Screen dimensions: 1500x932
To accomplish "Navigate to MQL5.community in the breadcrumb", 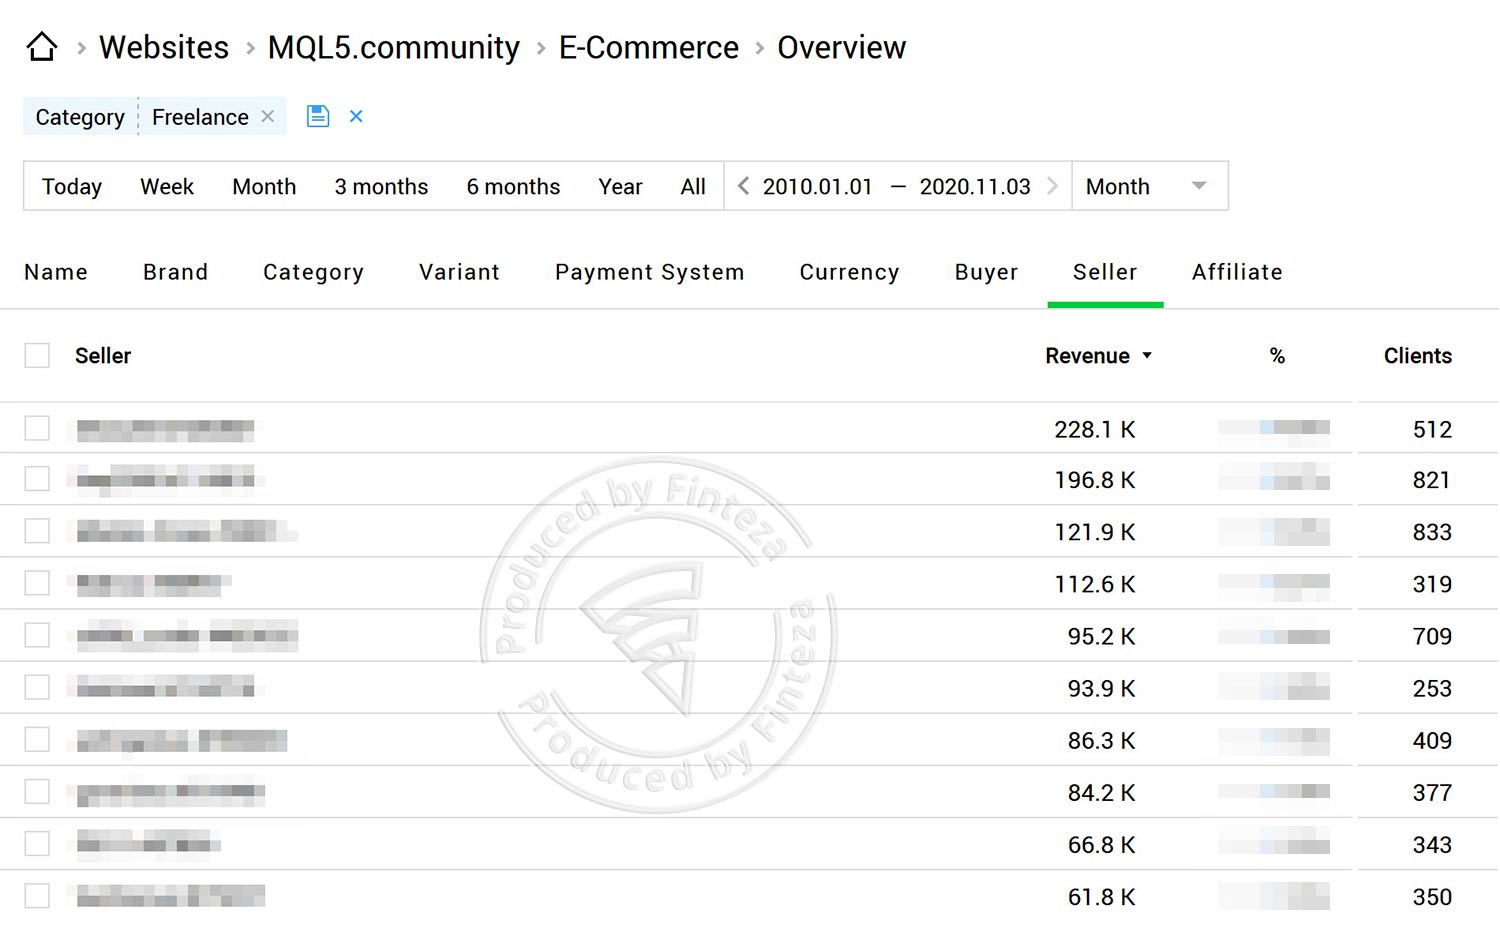I will (393, 46).
